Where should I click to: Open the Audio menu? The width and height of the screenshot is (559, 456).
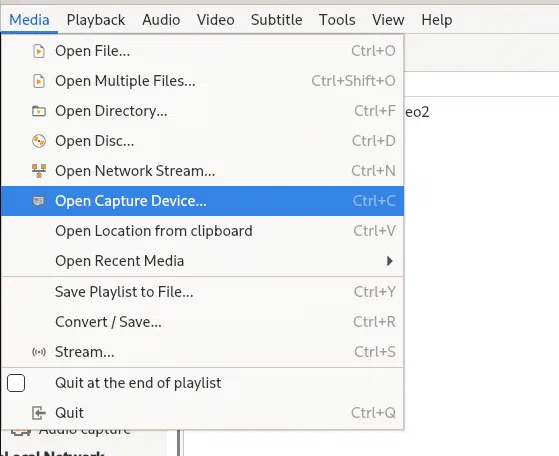click(161, 20)
